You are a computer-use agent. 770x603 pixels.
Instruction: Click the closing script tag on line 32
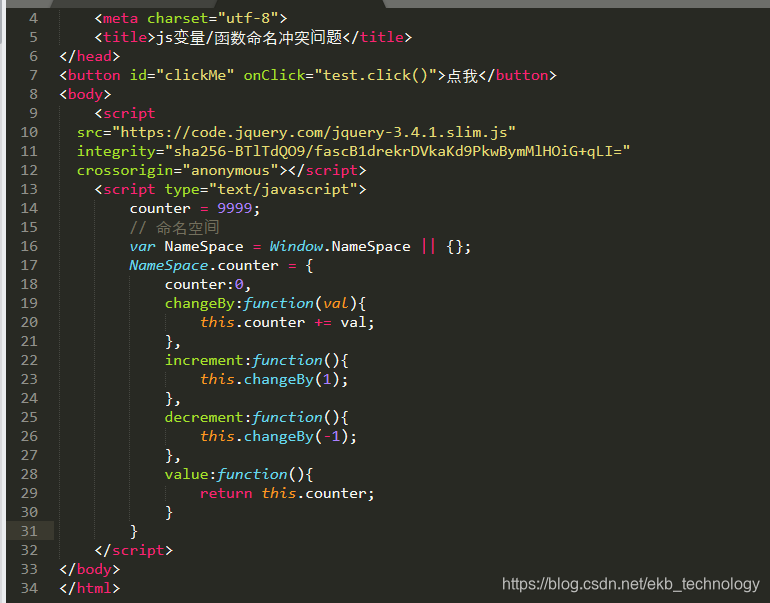134,550
